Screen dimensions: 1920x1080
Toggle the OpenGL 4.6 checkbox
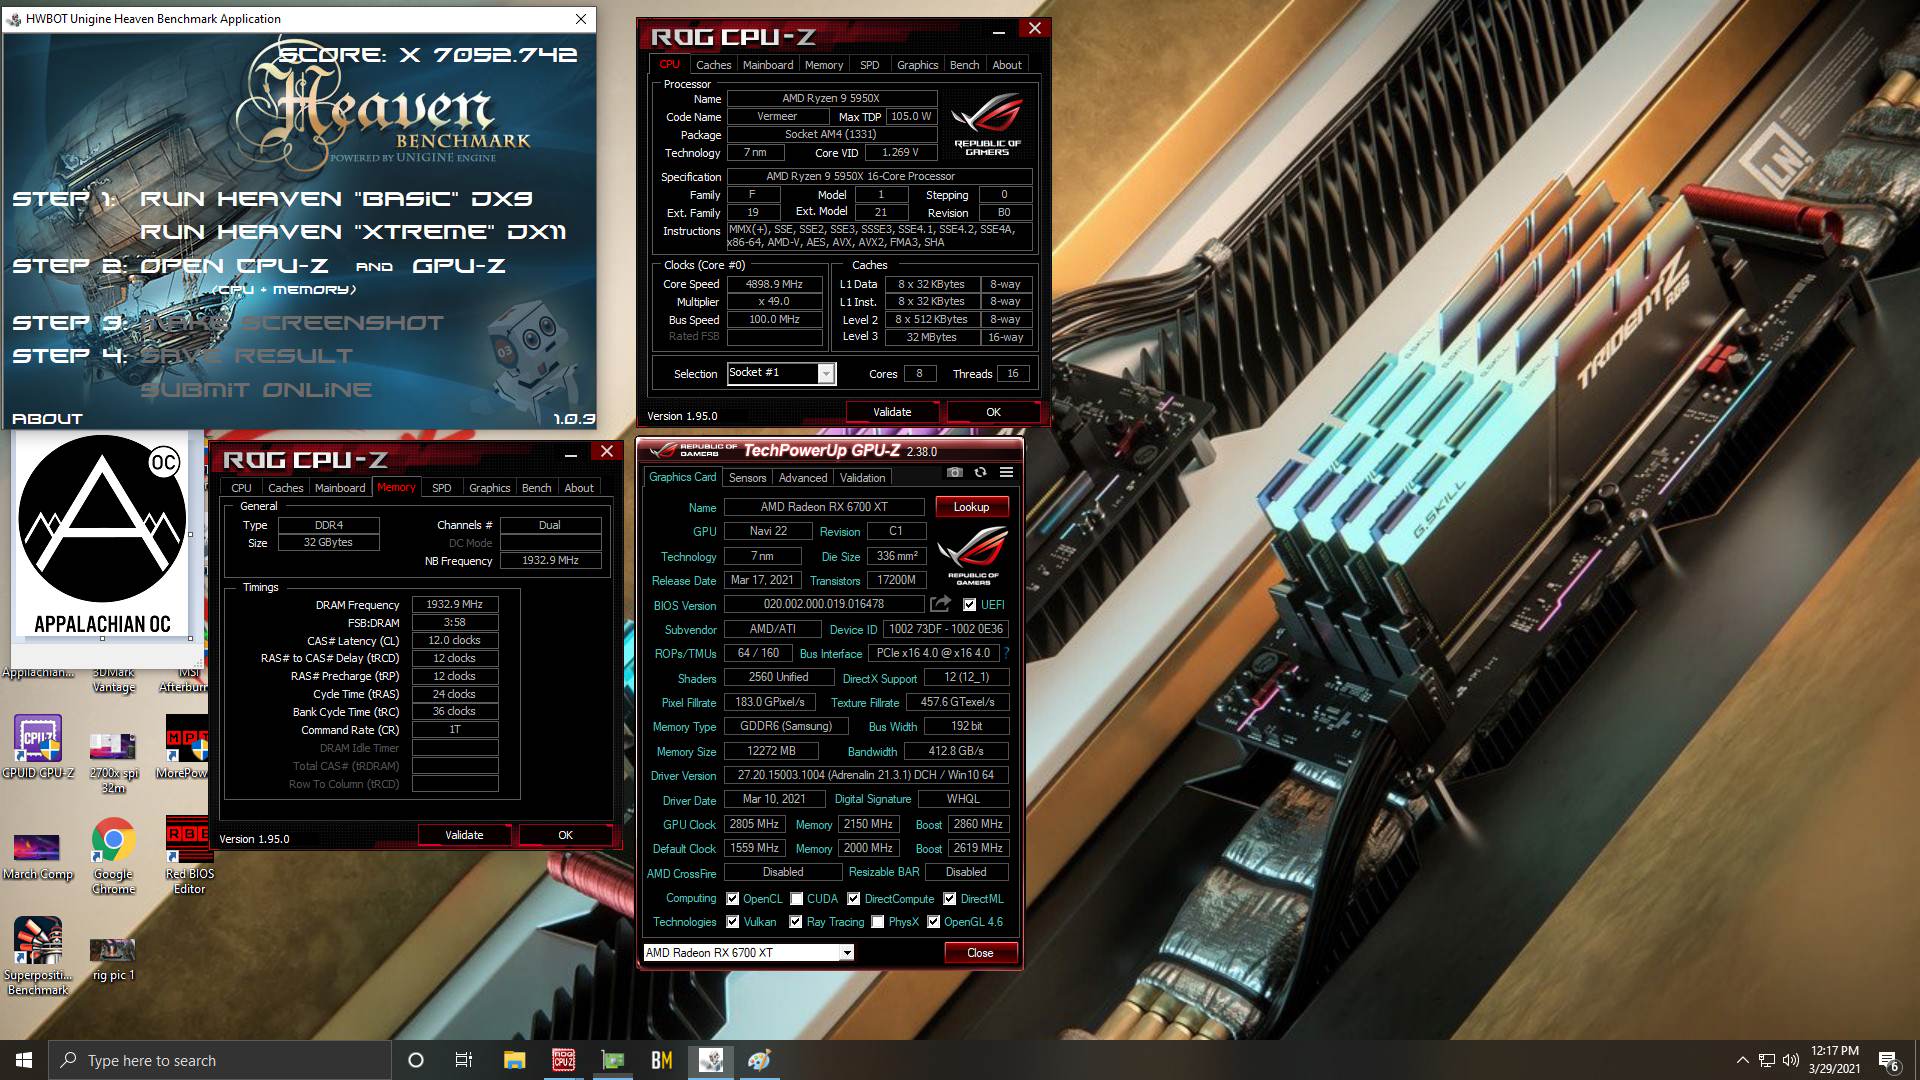tap(934, 922)
